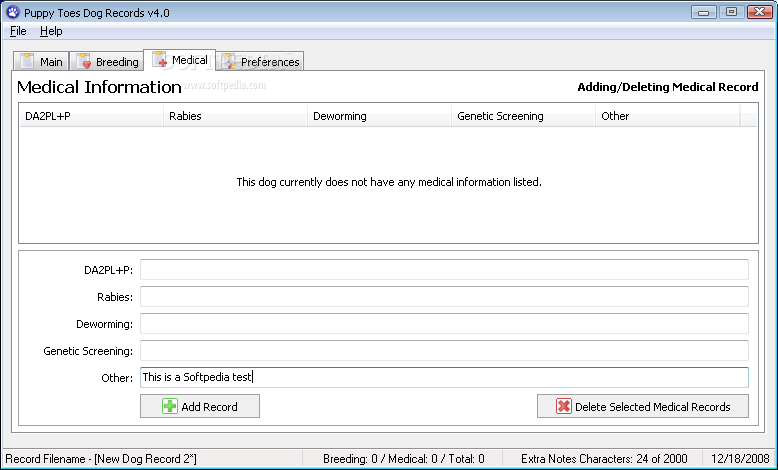778x470 pixels.
Task: Close the Puppy Toes Dog Records window
Action: point(760,12)
